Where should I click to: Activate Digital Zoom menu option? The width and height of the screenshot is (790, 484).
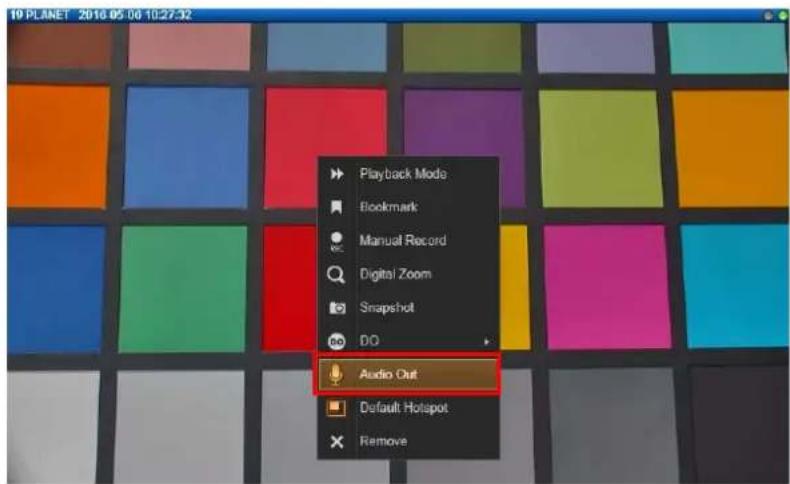coord(408,274)
